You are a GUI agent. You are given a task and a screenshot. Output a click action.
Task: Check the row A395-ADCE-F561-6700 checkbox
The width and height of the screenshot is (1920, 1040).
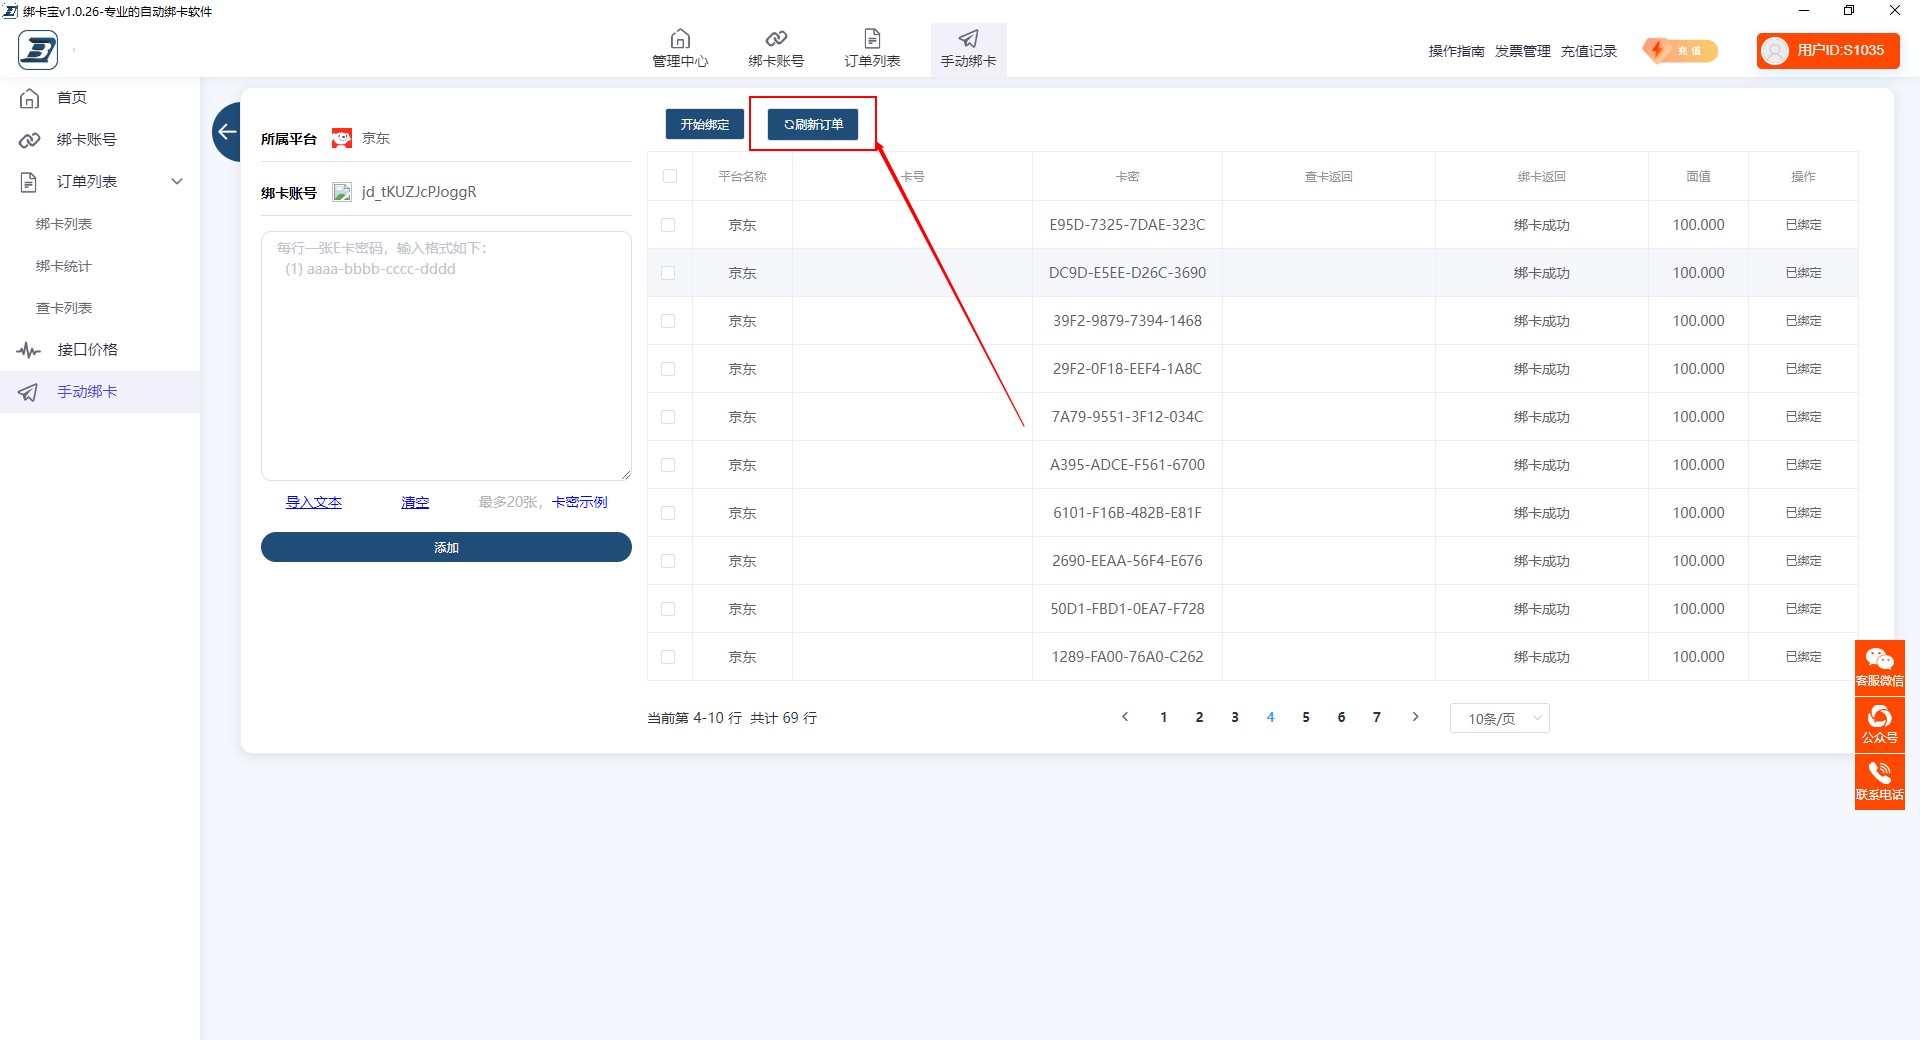pos(668,465)
